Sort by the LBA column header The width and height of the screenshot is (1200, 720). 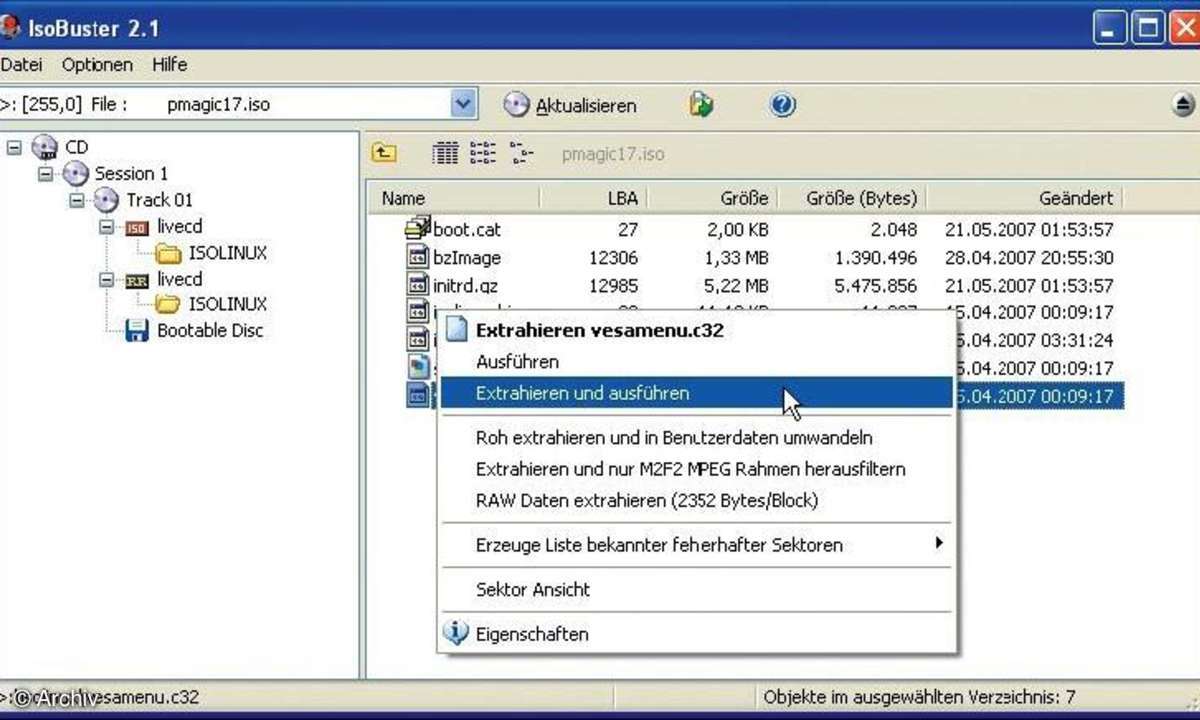[594, 198]
